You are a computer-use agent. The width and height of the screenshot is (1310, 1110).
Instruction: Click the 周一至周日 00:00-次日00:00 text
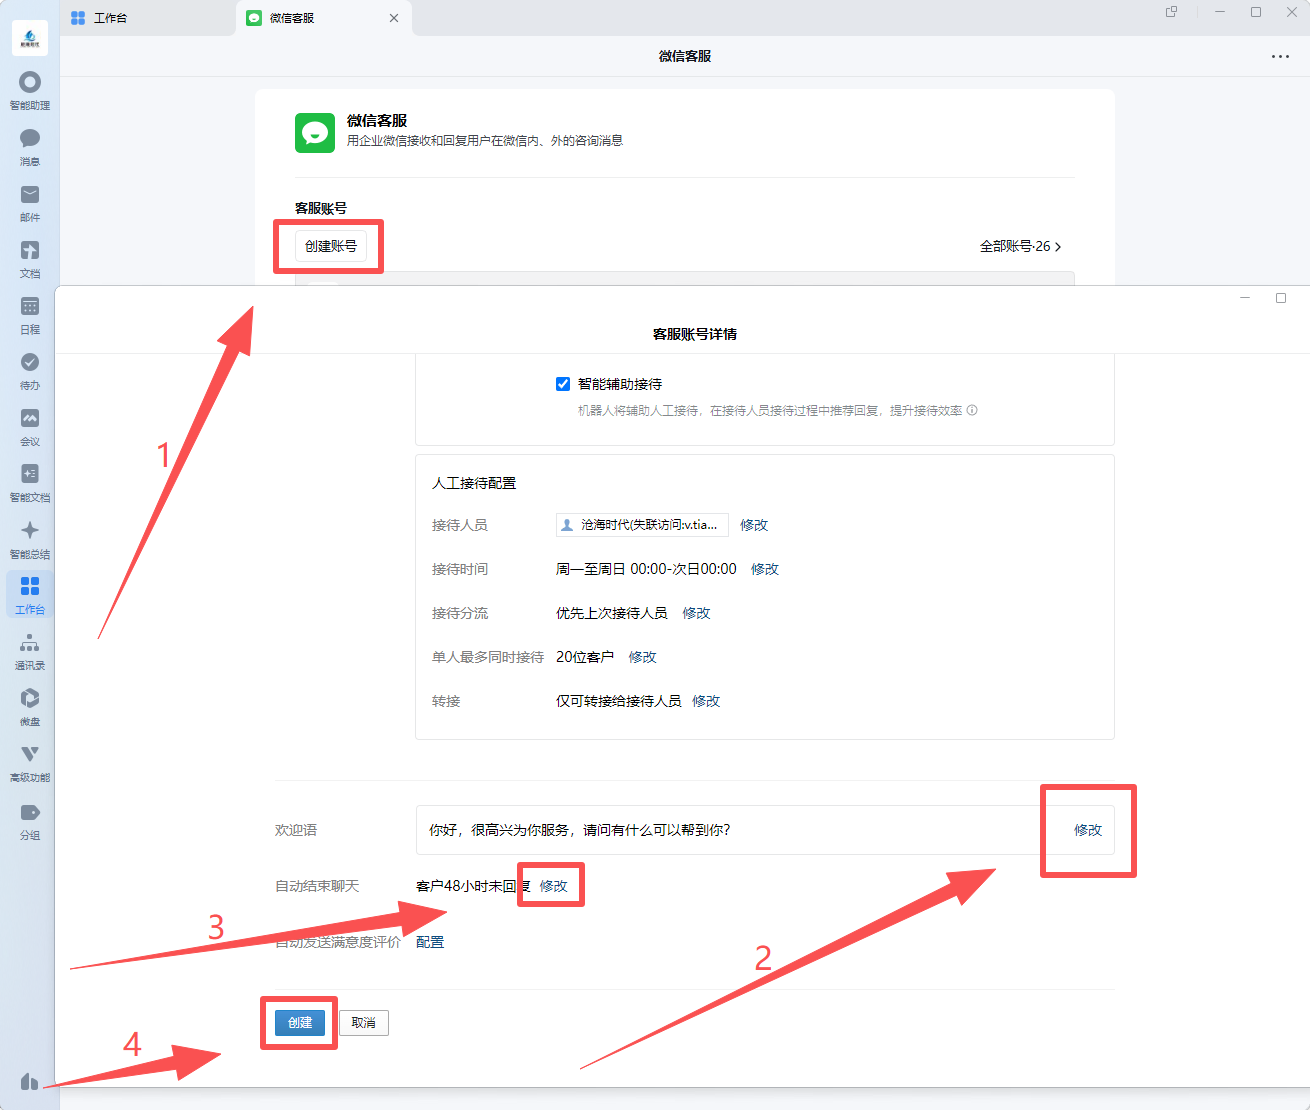coord(646,569)
